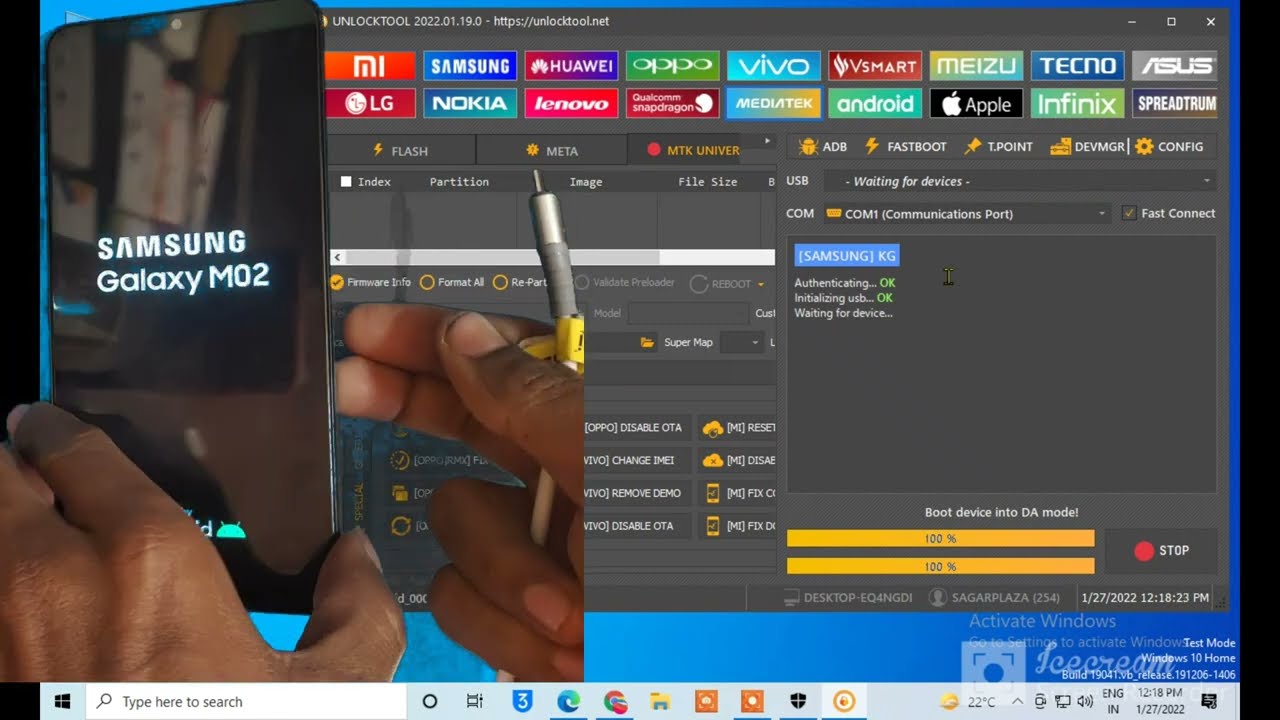Select the Huawei brand tile
The height and width of the screenshot is (720, 1280).
pyautogui.click(x=572, y=66)
